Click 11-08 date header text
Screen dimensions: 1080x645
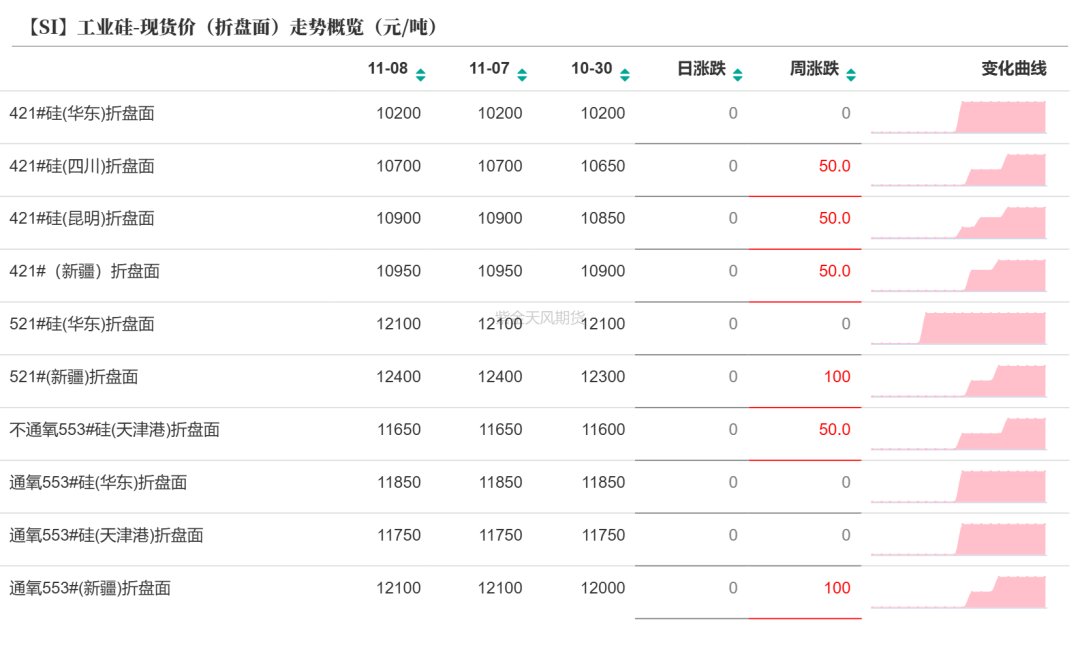tap(387, 69)
